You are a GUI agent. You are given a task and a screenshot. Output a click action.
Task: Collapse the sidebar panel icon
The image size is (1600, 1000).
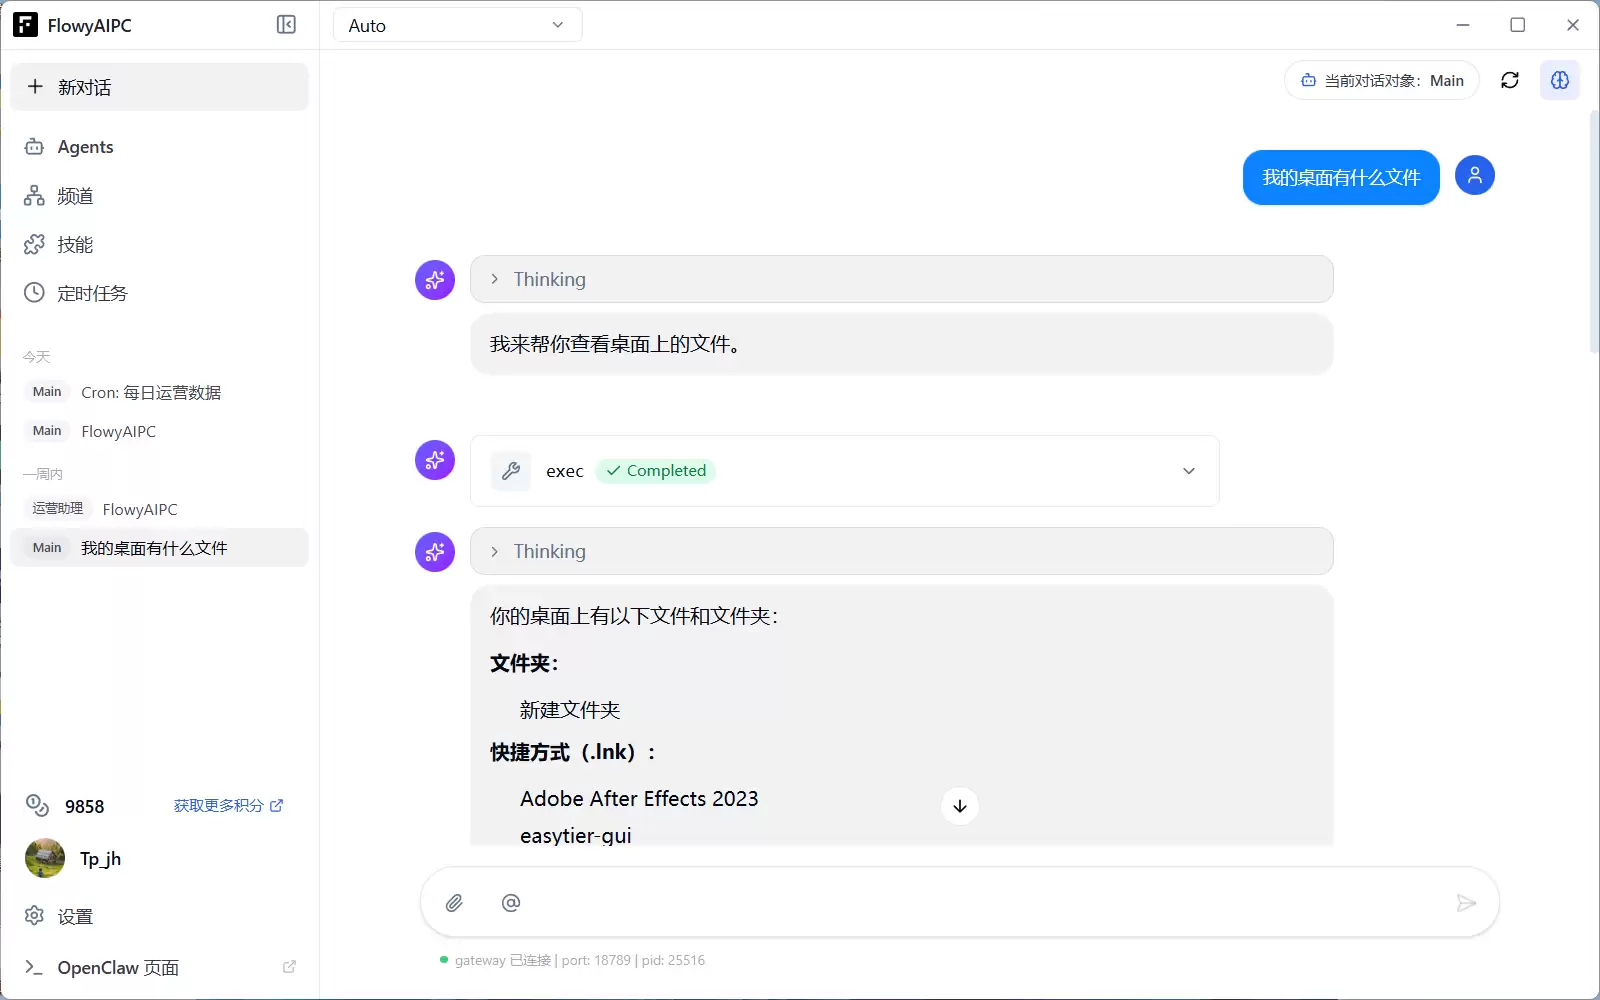pos(286,25)
